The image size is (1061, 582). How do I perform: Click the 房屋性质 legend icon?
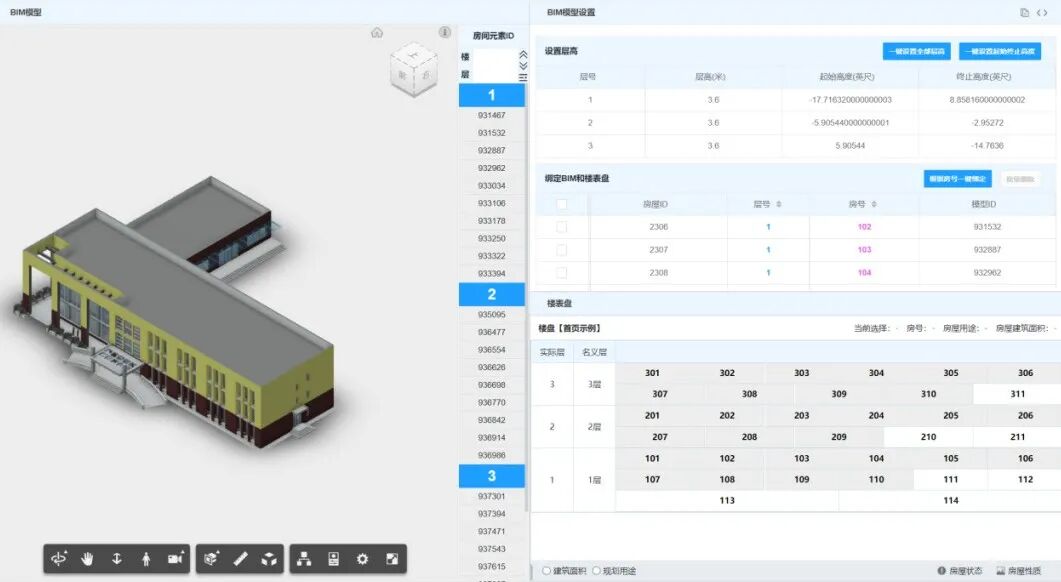[1000, 570]
